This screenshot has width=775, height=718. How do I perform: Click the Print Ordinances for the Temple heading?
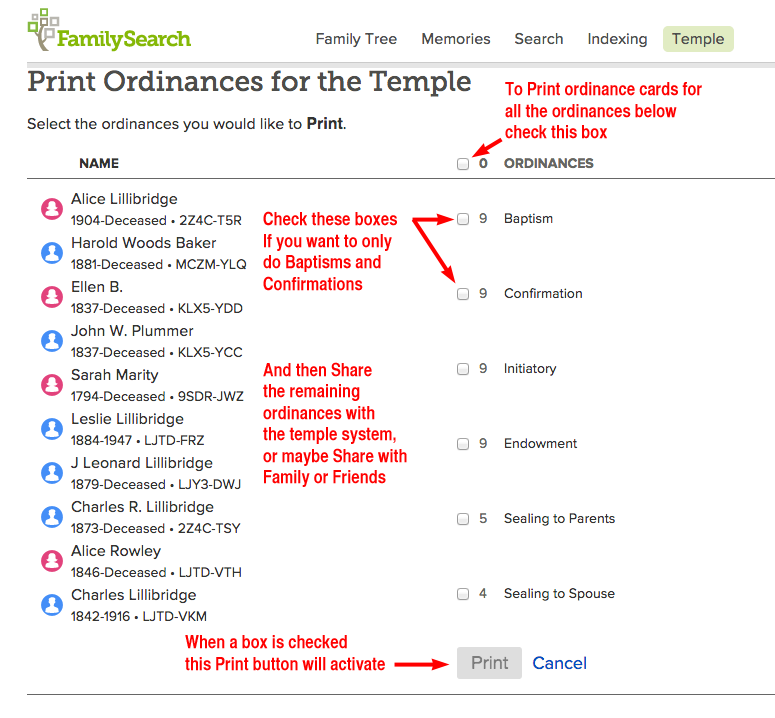249,82
